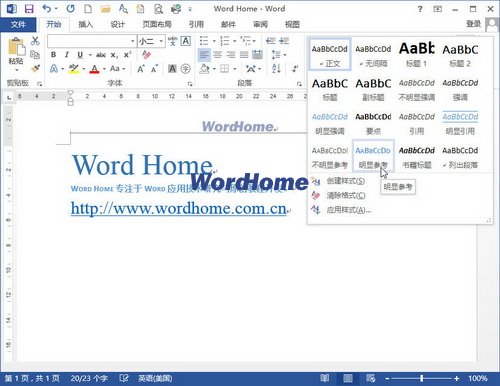Click the Redo/repeat arrow icon
This screenshot has width=500, height=386.
pyautogui.click(x=70, y=9)
